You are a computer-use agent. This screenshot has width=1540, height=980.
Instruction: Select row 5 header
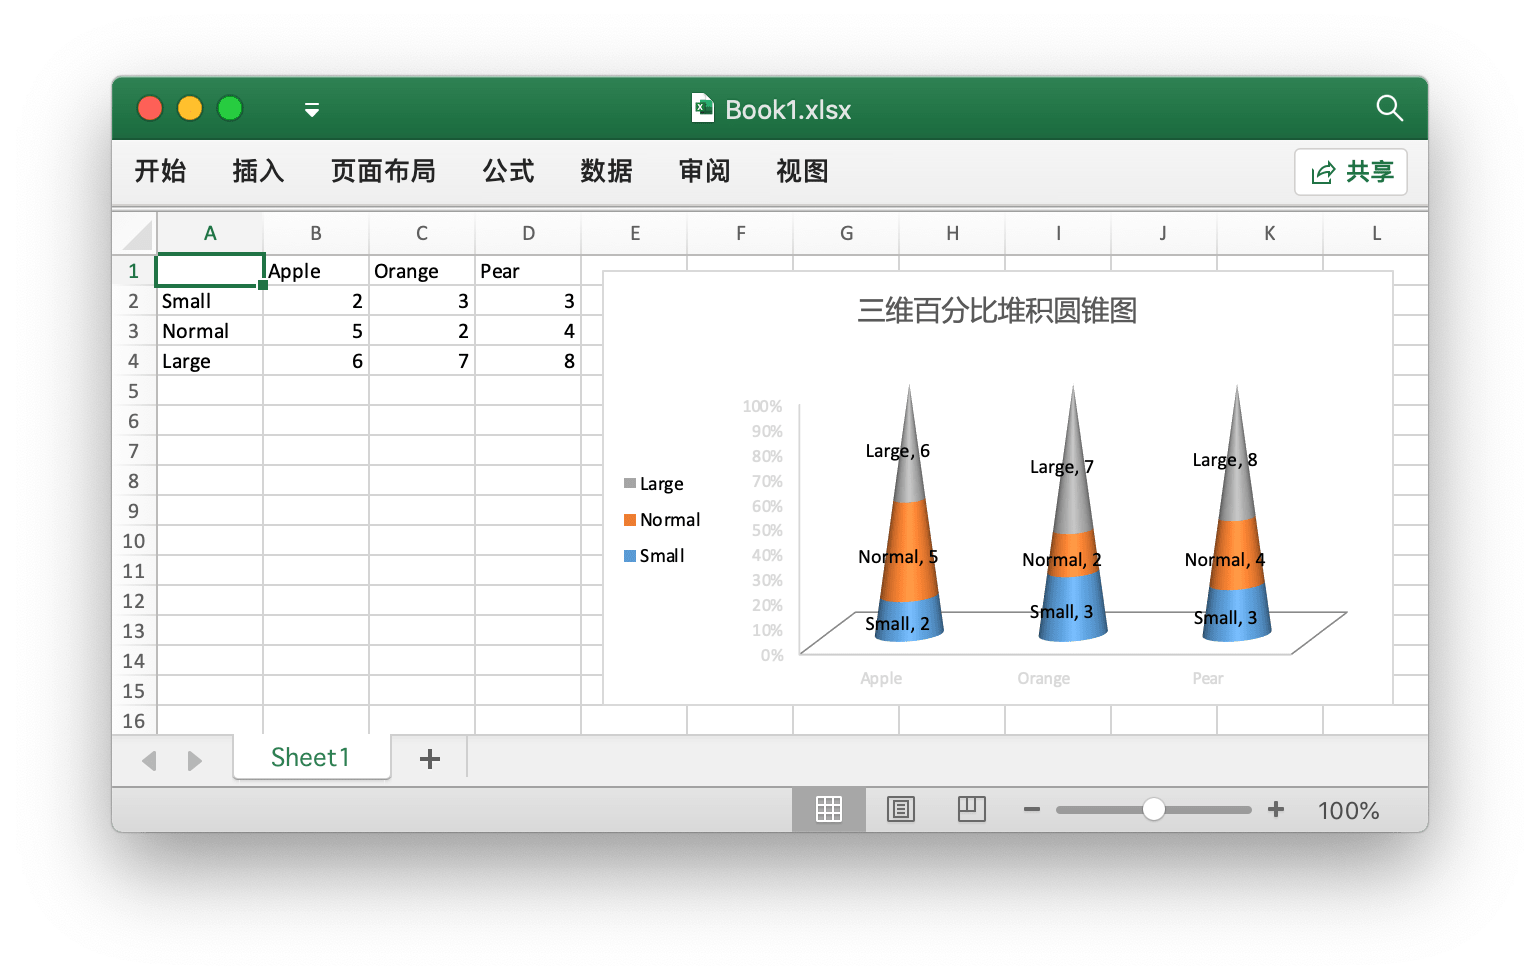point(134,391)
